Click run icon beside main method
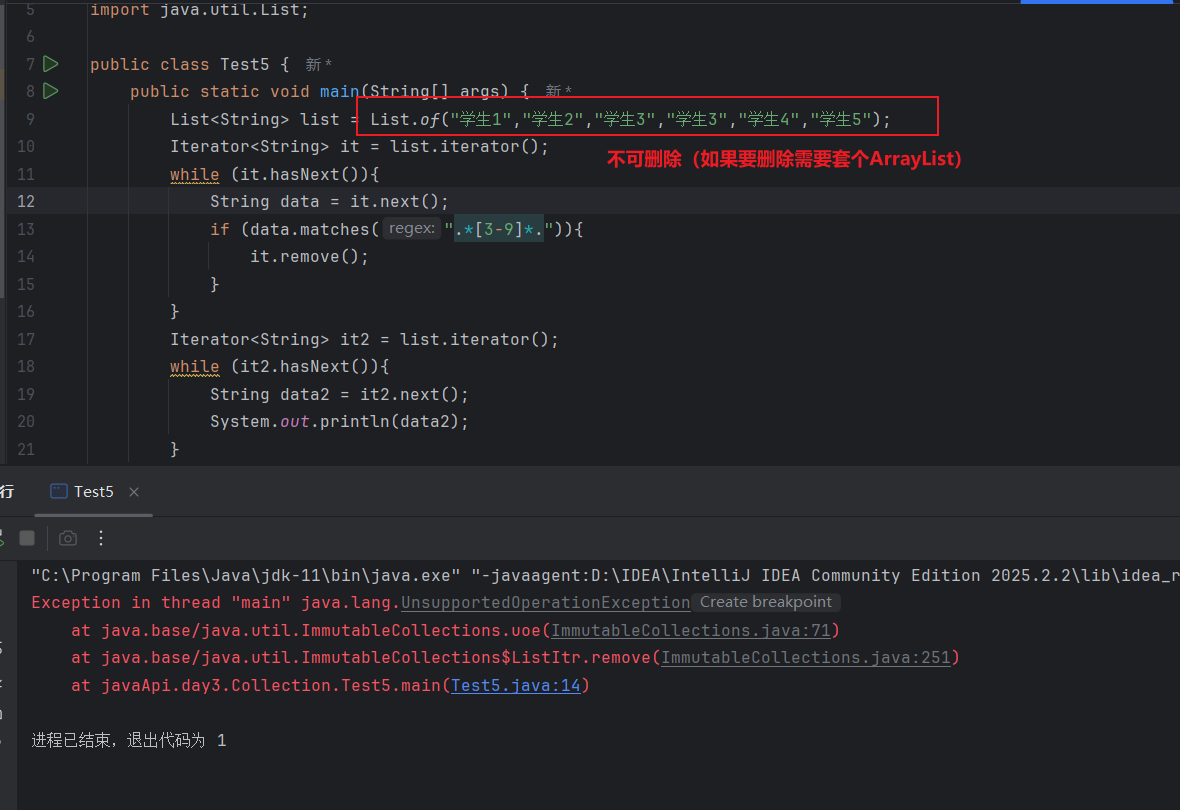Image resolution: width=1180 pixels, height=810 pixels. pyautogui.click(x=51, y=91)
